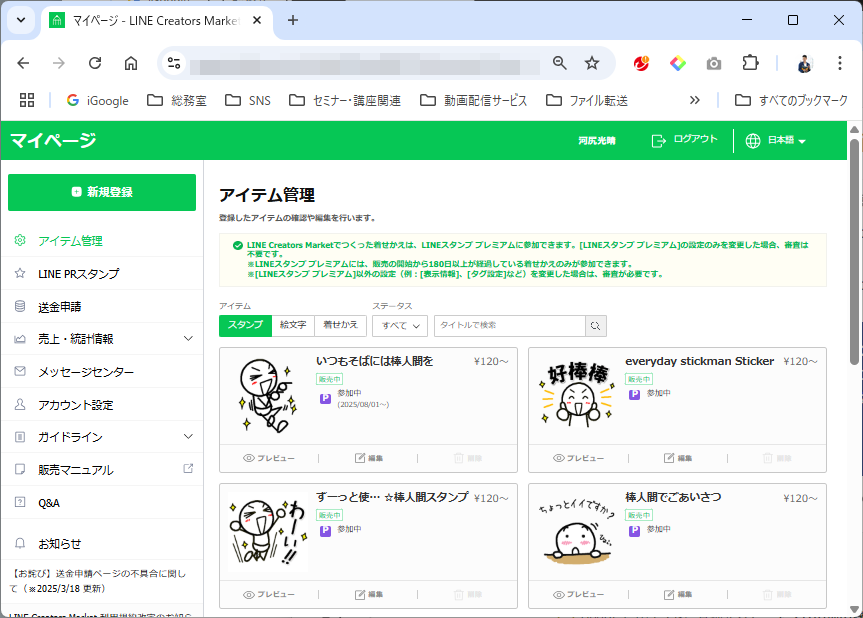Click the 河尻光晴 username in header

pyautogui.click(x=597, y=141)
